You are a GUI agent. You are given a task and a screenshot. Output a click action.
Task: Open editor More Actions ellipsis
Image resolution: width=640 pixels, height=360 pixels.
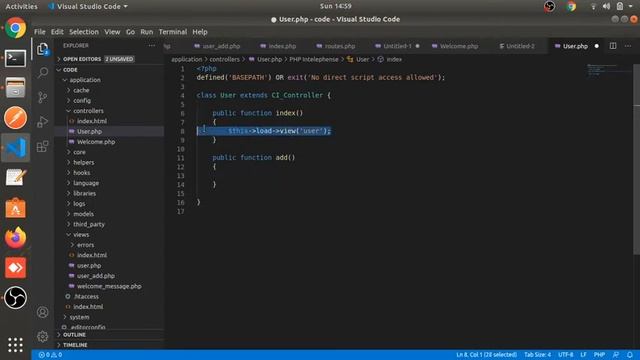(628, 46)
